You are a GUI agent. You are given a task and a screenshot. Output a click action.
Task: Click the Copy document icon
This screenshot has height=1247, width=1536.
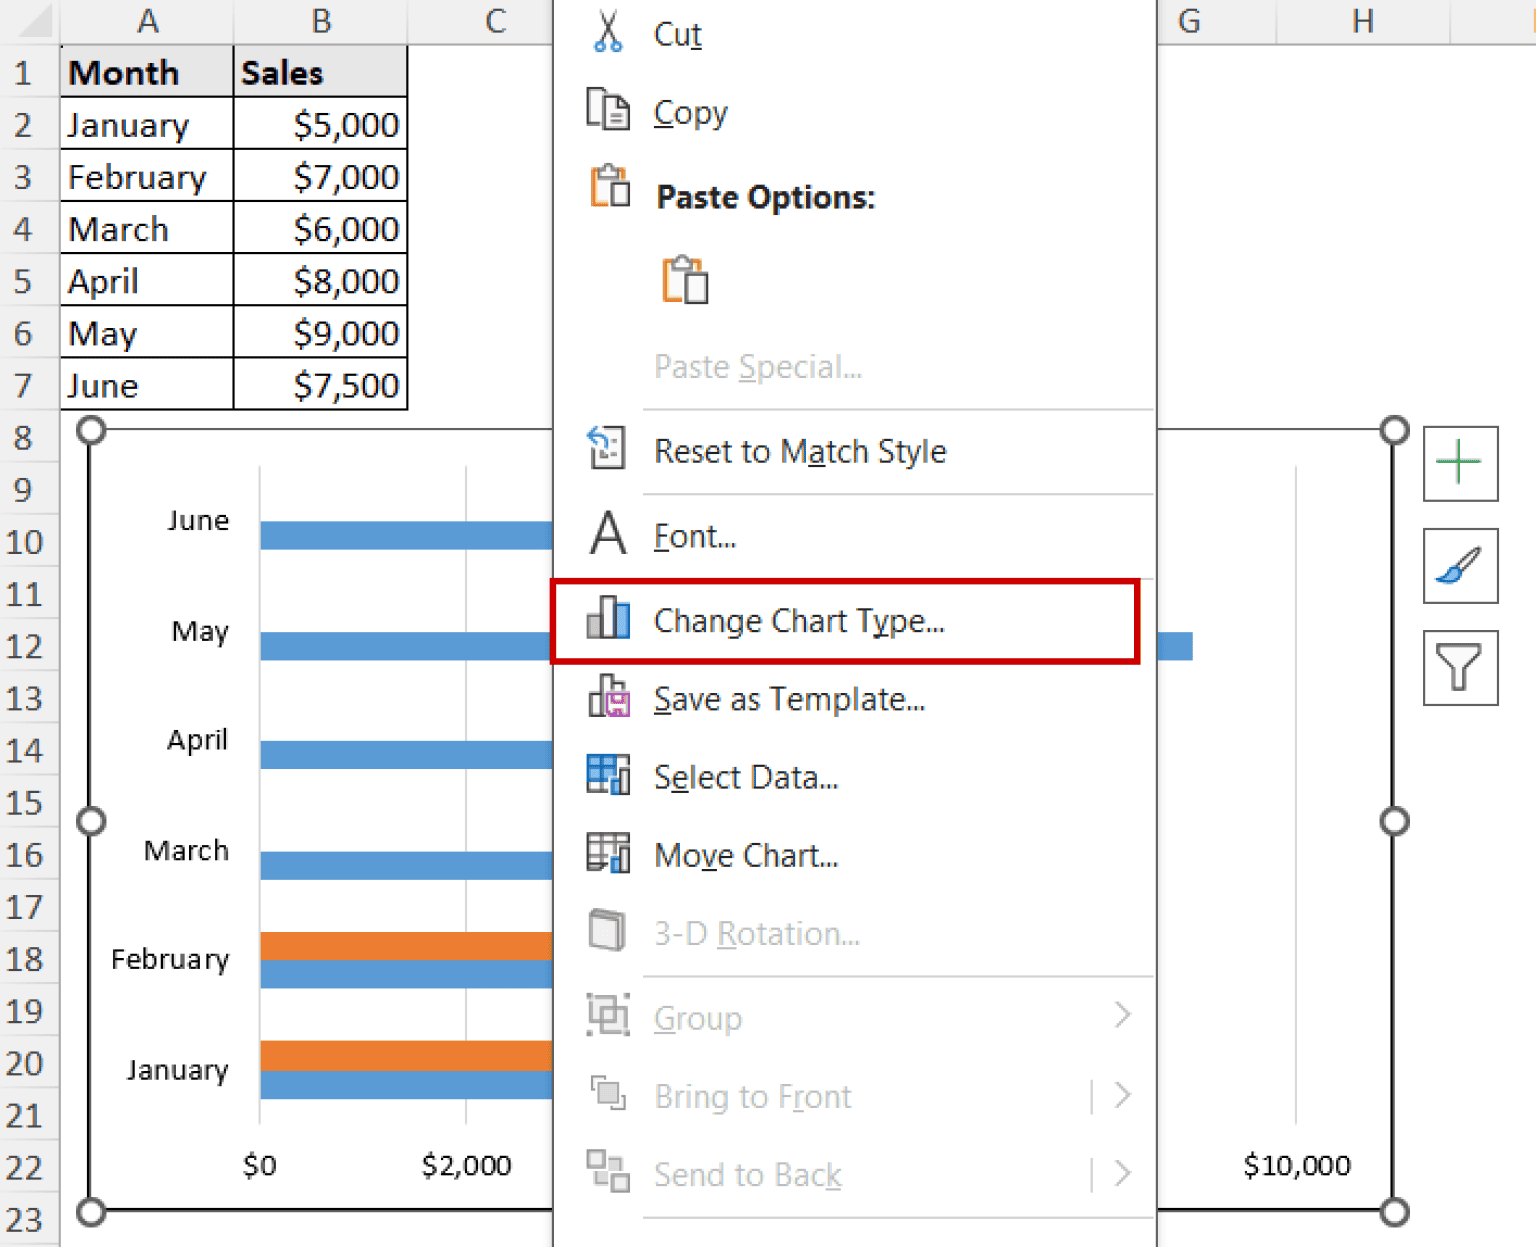coord(608,112)
